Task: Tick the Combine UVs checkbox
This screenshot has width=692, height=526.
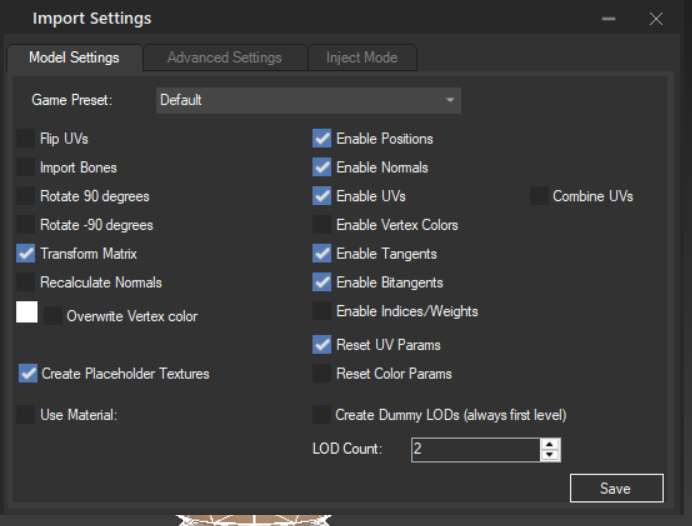Action: click(539, 196)
